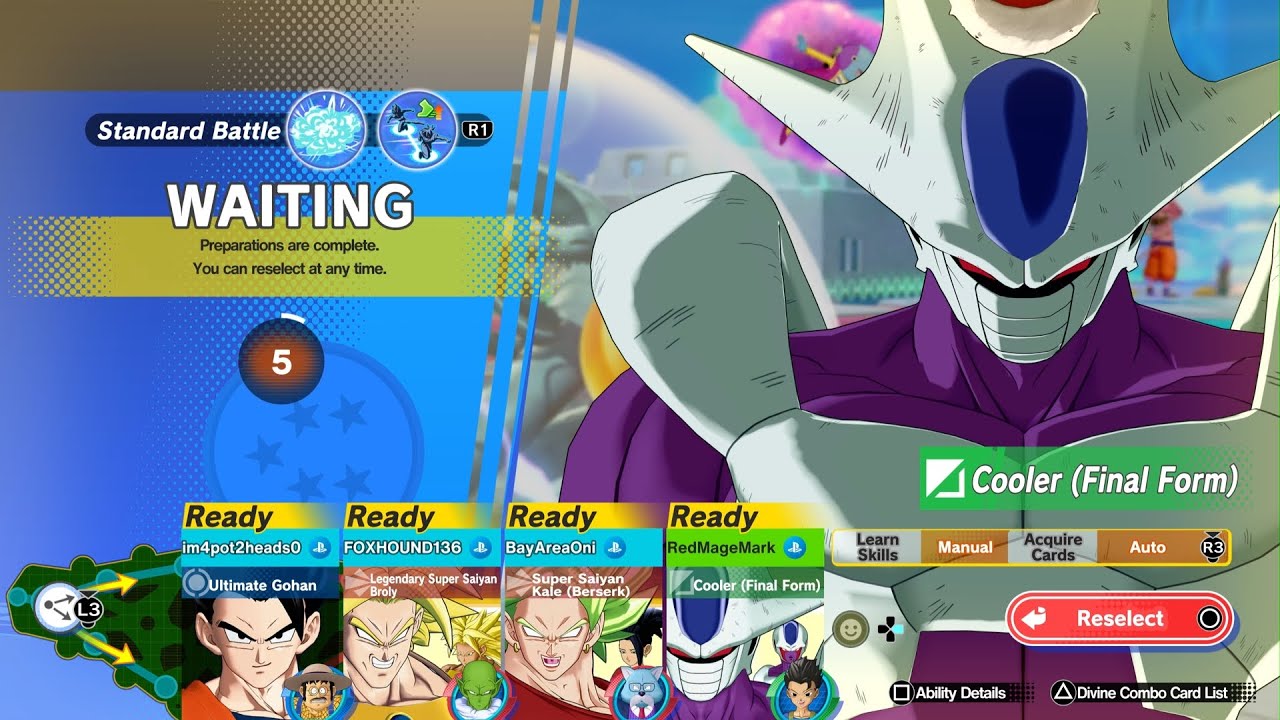Click PlayStation icon beside BayAreaOni
Viewport: 1280px width, 720px height.
pyautogui.click(x=614, y=547)
